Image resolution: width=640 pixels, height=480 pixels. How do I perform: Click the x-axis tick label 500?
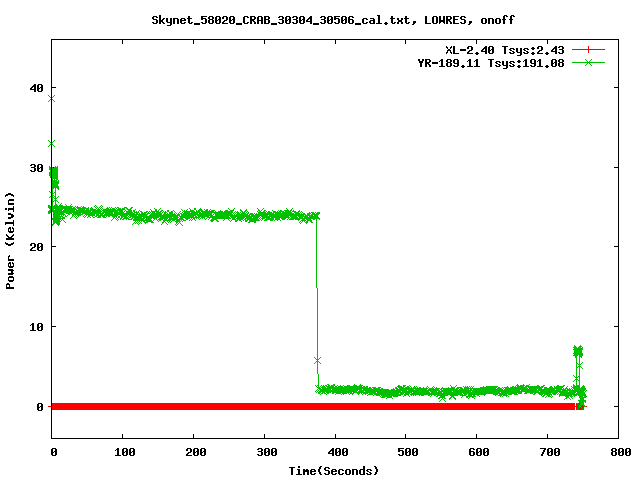pyautogui.click(x=408, y=452)
